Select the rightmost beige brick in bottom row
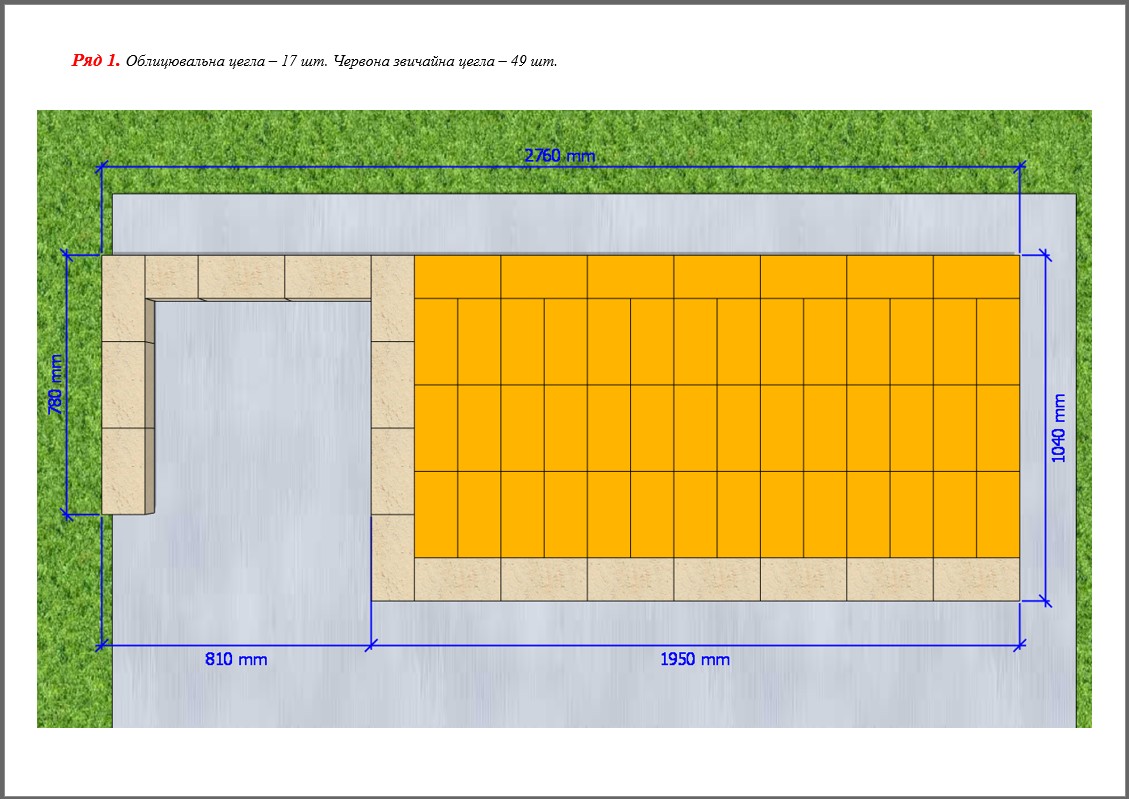This screenshot has height=799, width=1129. pyautogui.click(x=976, y=579)
